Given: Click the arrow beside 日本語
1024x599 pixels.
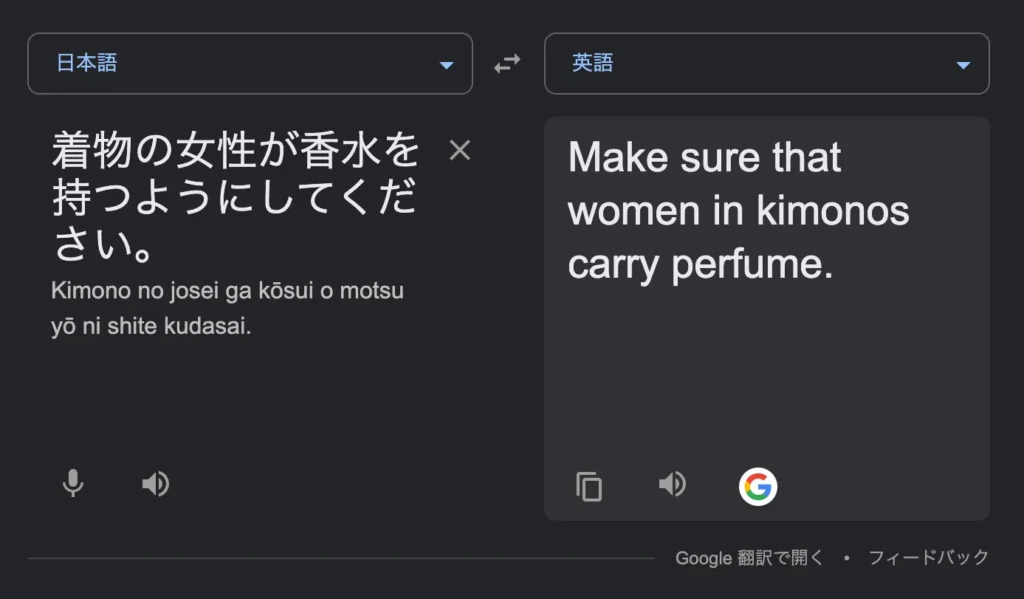Looking at the screenshot, I should click(x=446, y=65).
